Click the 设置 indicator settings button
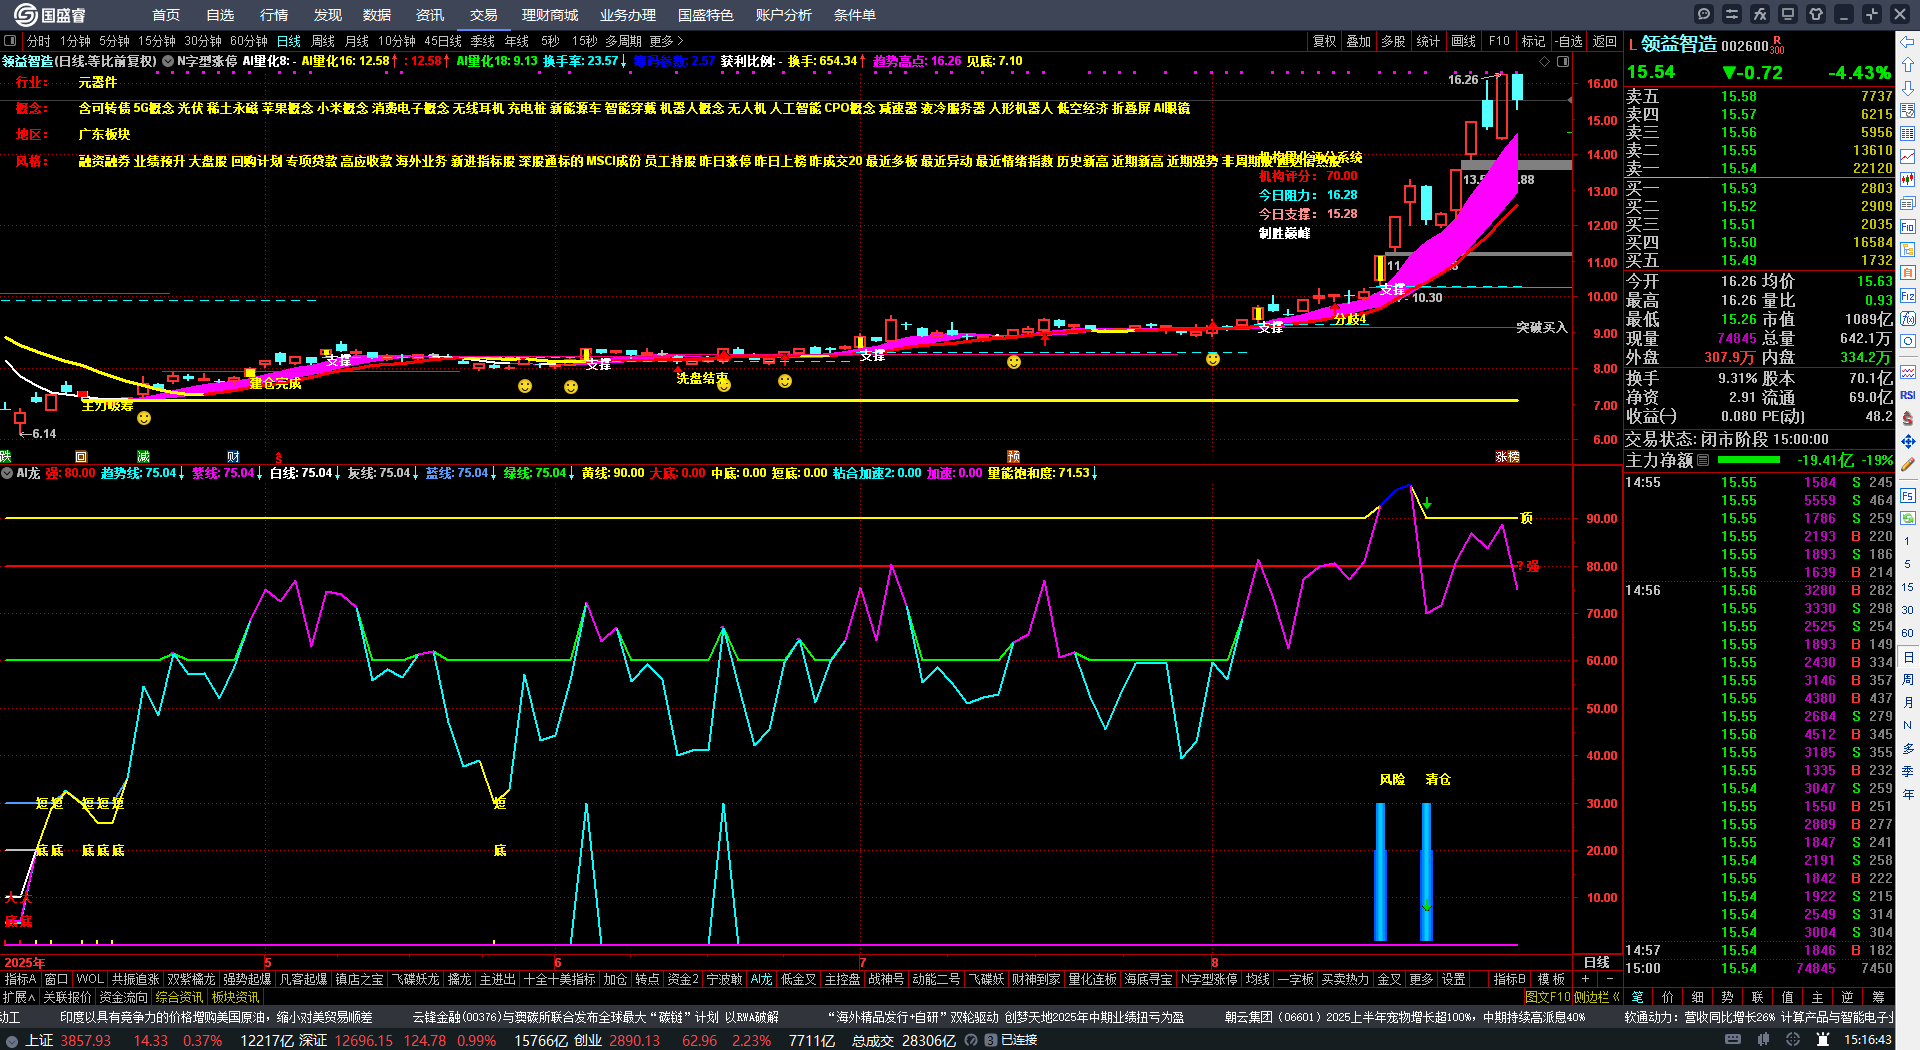This screenshot has height=1050, width=1920. 1454,979
